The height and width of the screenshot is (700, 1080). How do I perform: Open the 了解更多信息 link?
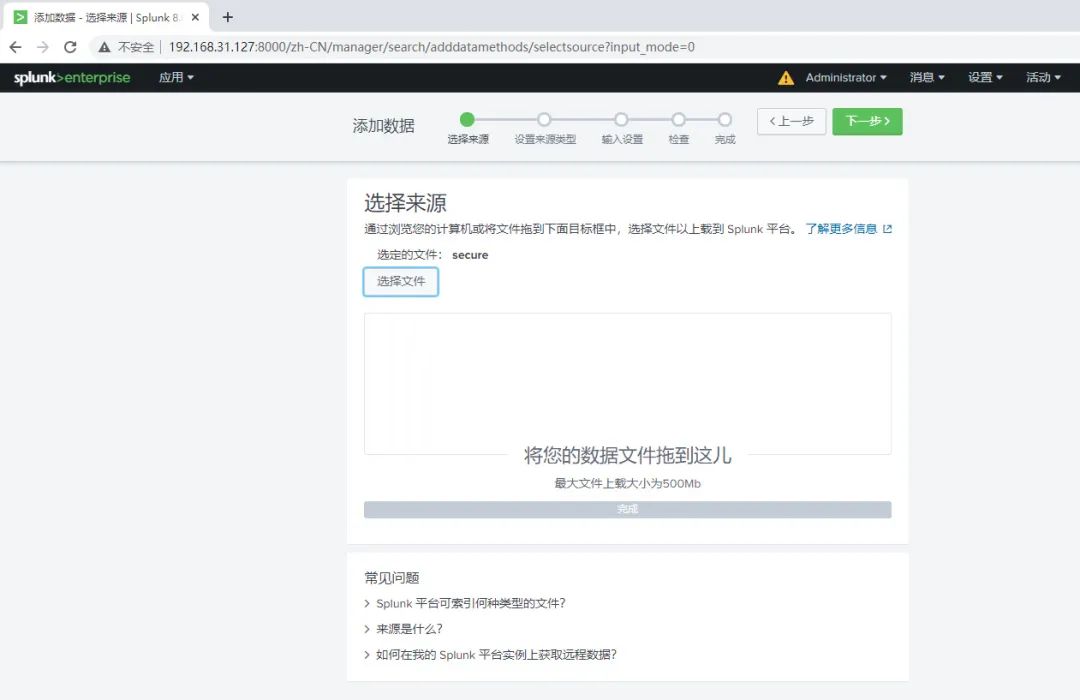(841, 229)
